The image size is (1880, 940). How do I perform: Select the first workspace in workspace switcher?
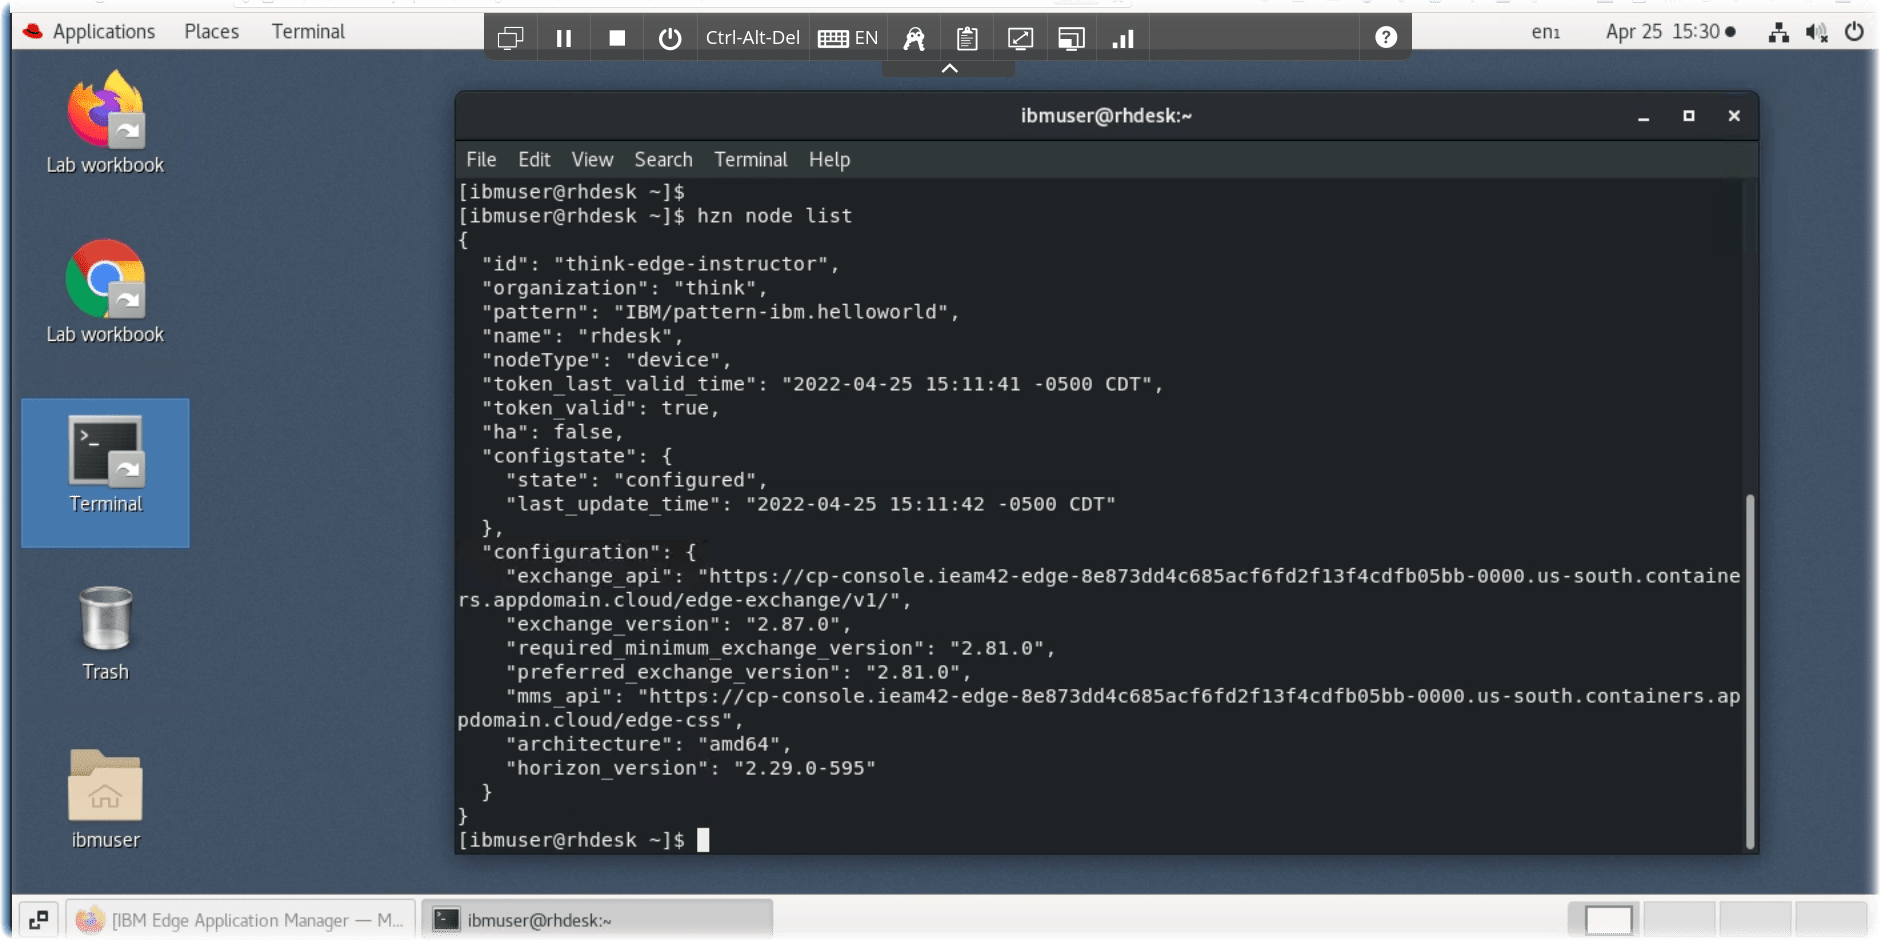1609,920
